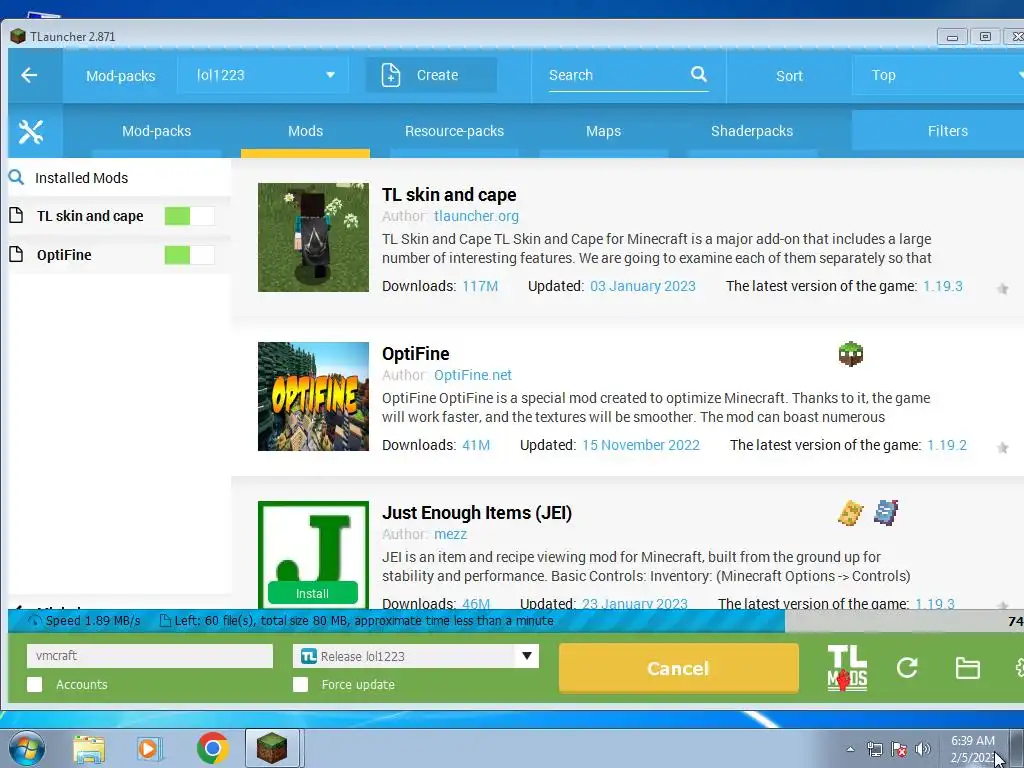
Task: Click the magnifier icon in Search field
Action: point(699,74)
